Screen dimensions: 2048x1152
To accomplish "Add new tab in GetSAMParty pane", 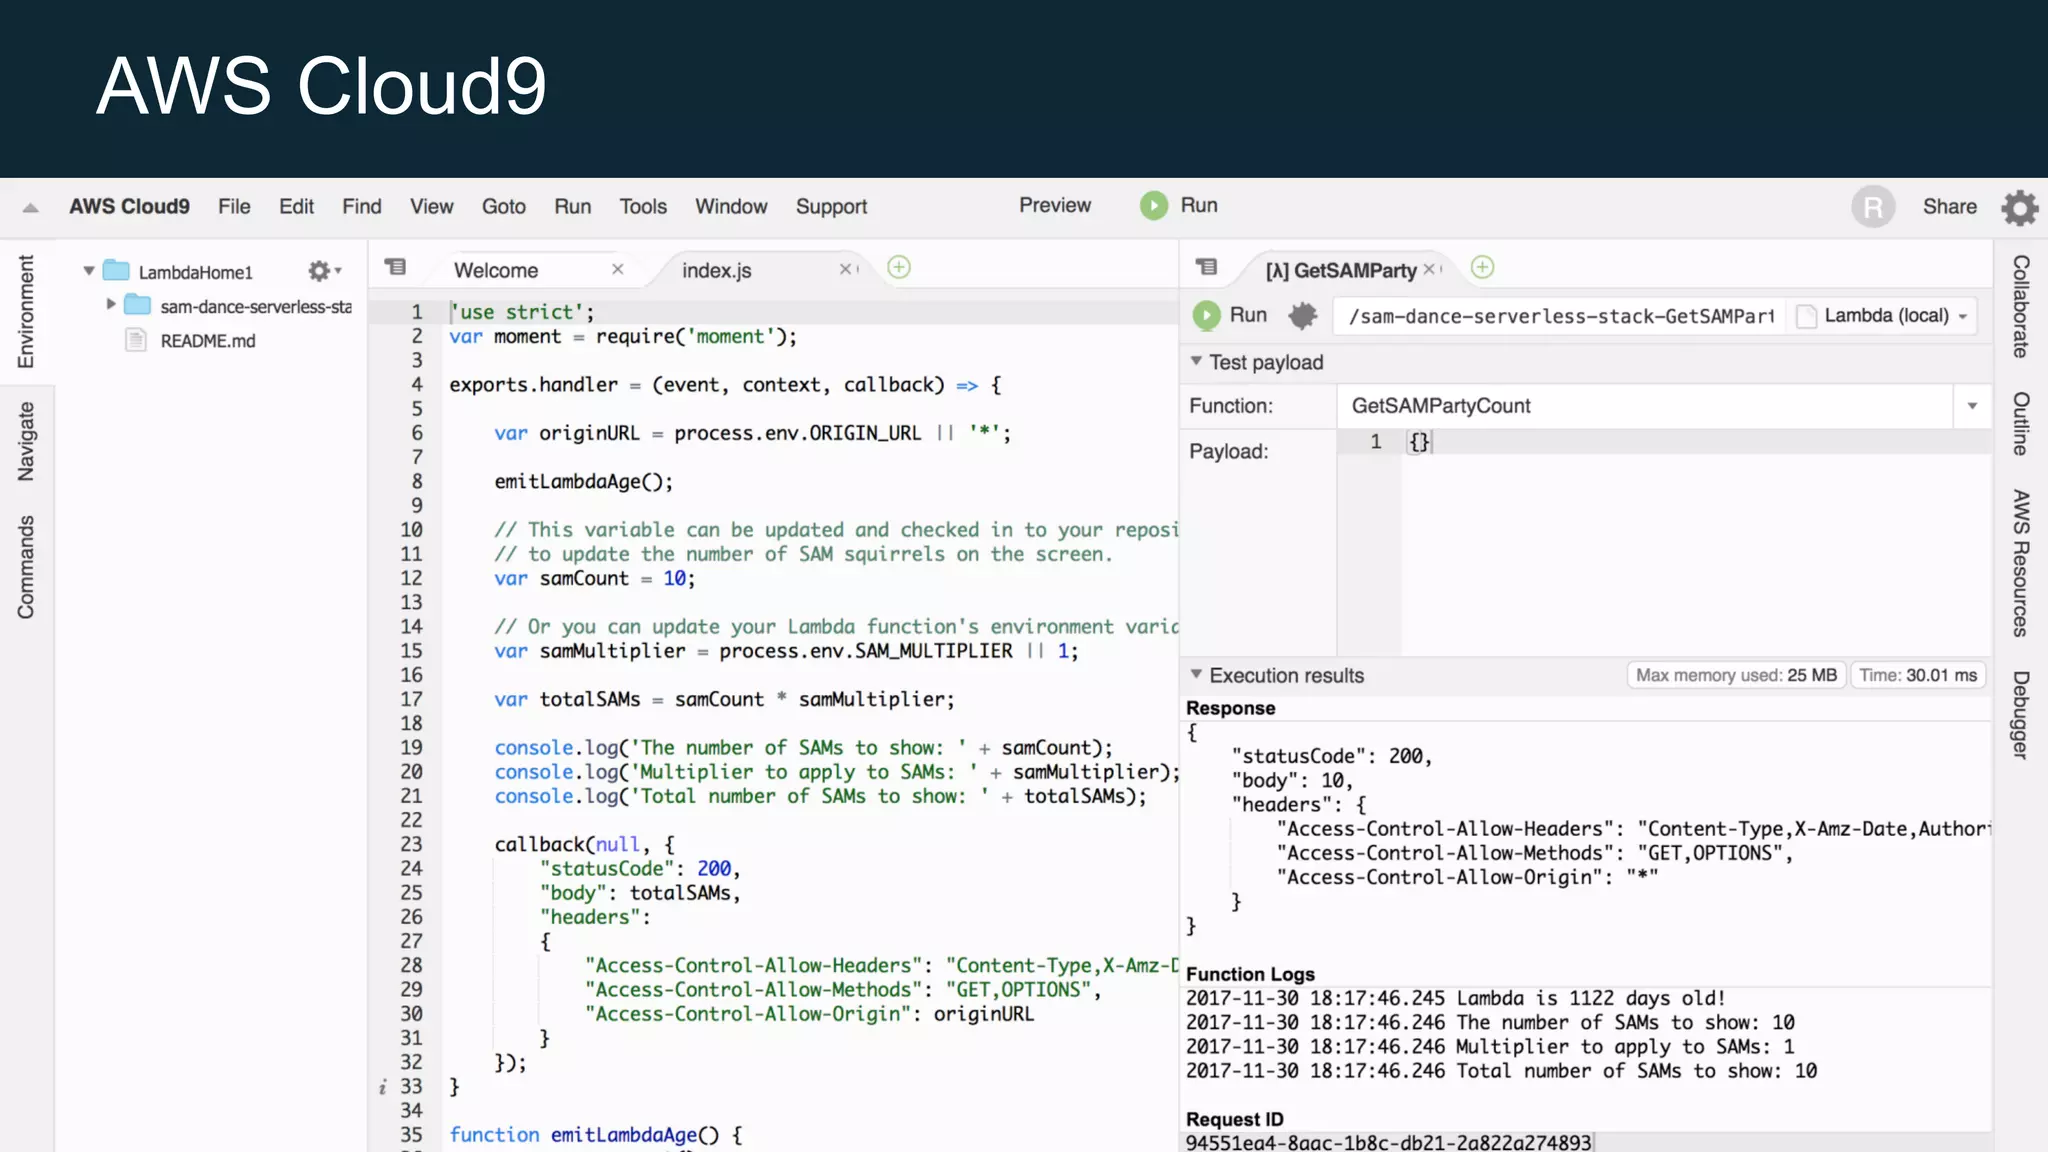I will pyautogui.click(x=1482, y=268).
